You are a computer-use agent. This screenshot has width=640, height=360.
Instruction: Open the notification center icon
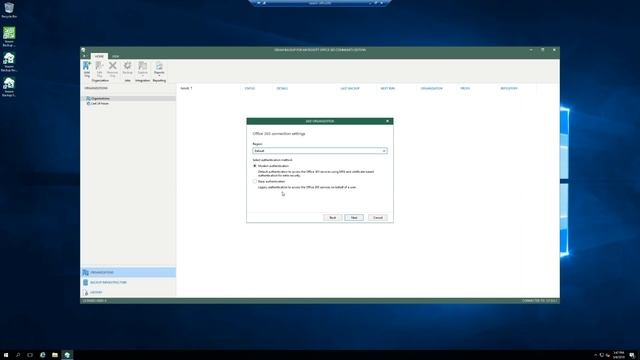632,355
